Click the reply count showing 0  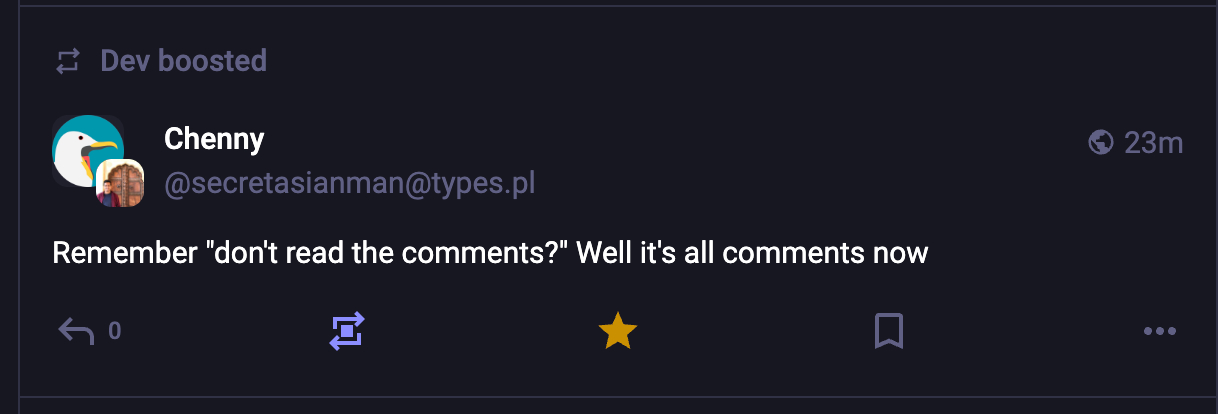tap(115, 330)
